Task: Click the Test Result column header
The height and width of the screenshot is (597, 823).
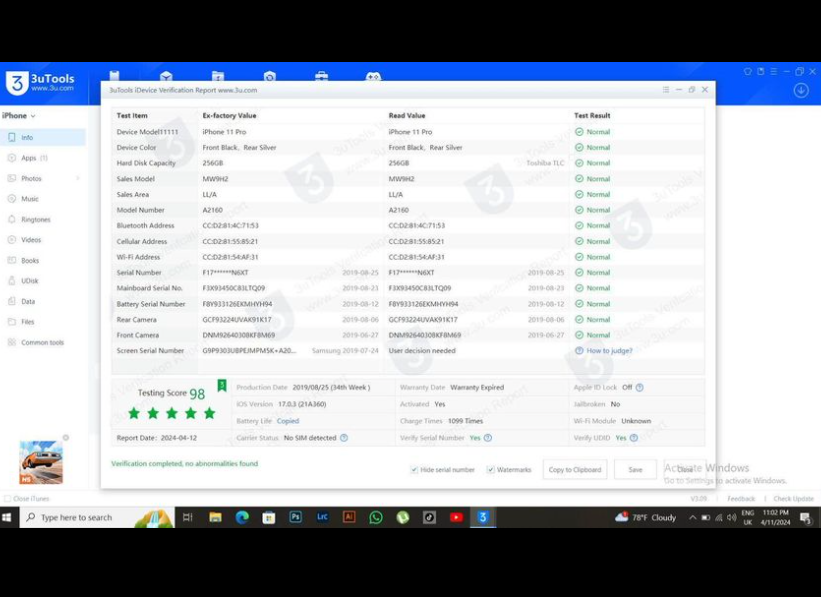Action: (592, 116)
